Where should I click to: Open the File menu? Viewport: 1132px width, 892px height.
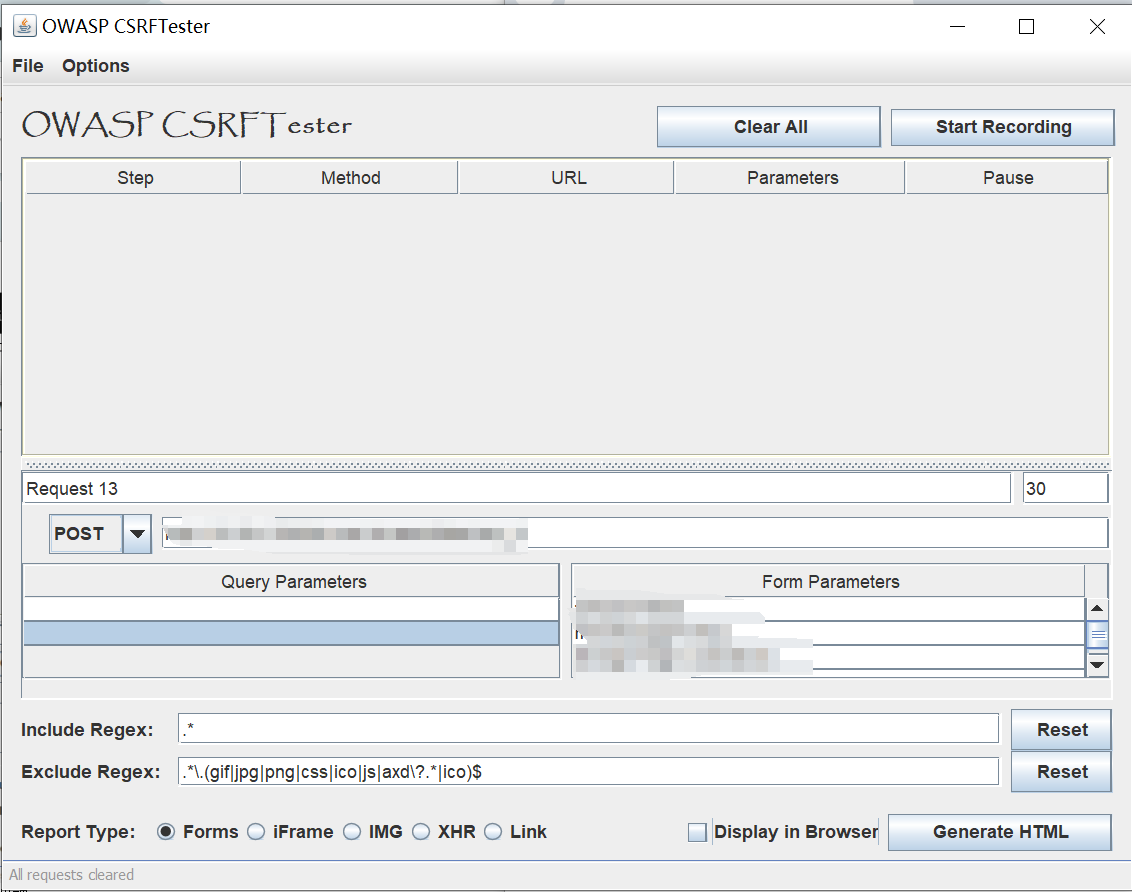tap(28, 66)
